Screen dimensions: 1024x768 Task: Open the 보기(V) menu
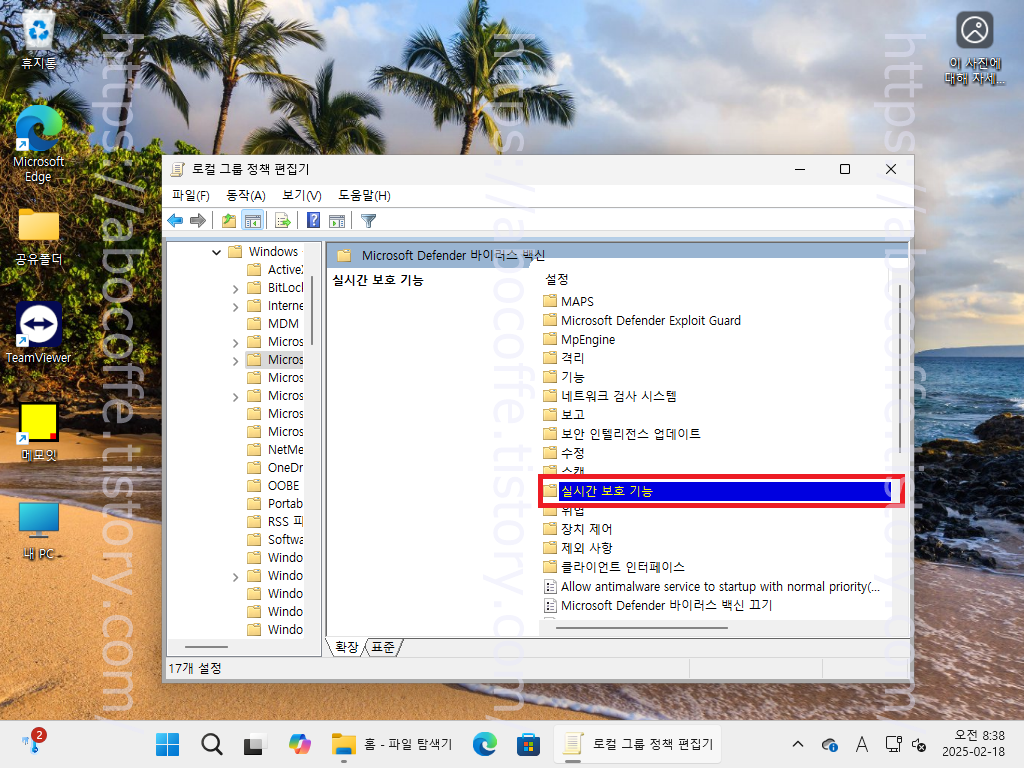click(302, 195)
